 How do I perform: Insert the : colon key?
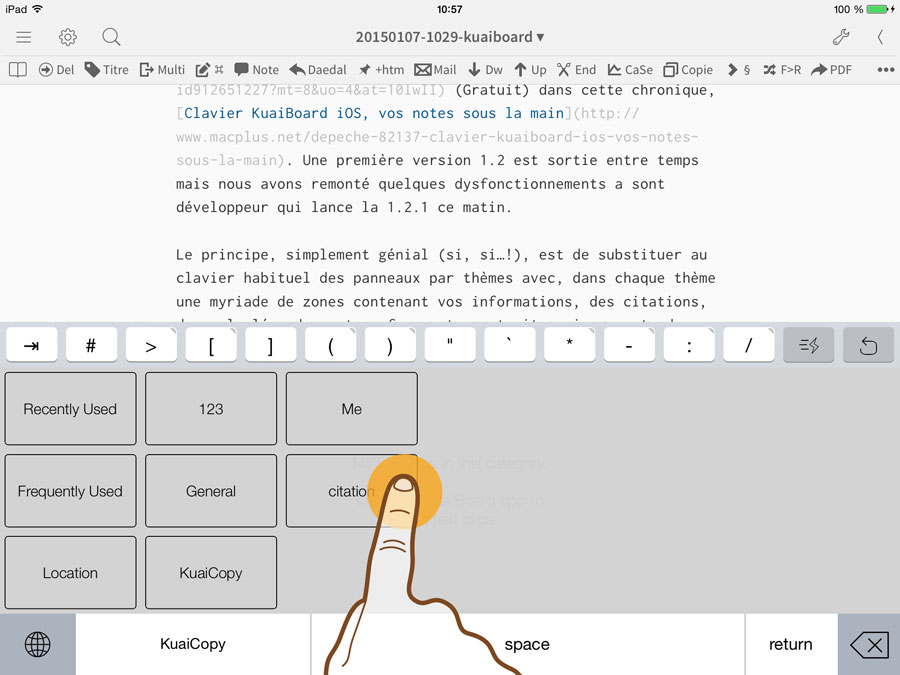tap(689, 345)
